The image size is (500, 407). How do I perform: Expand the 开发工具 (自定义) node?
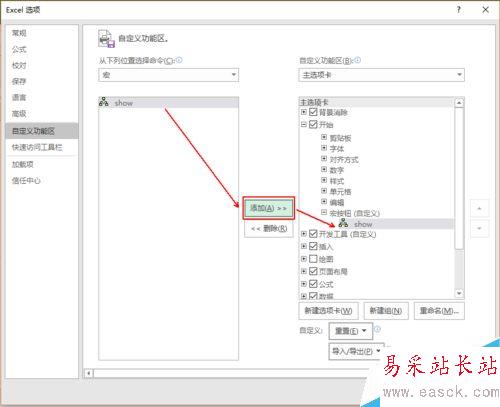(304, 234)
